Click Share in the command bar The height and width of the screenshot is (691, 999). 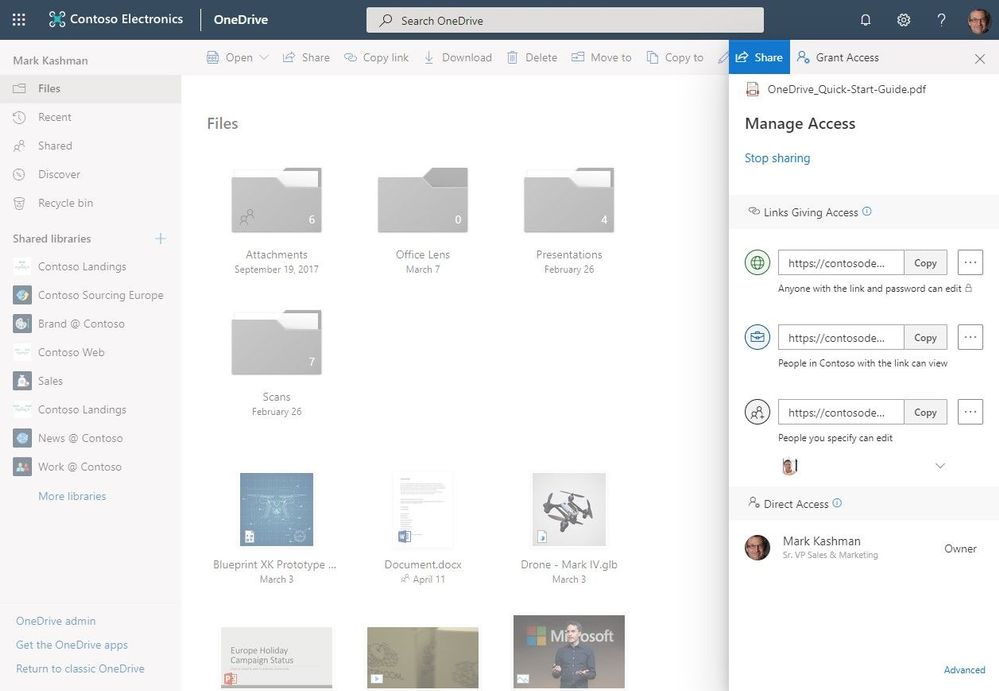306,57
